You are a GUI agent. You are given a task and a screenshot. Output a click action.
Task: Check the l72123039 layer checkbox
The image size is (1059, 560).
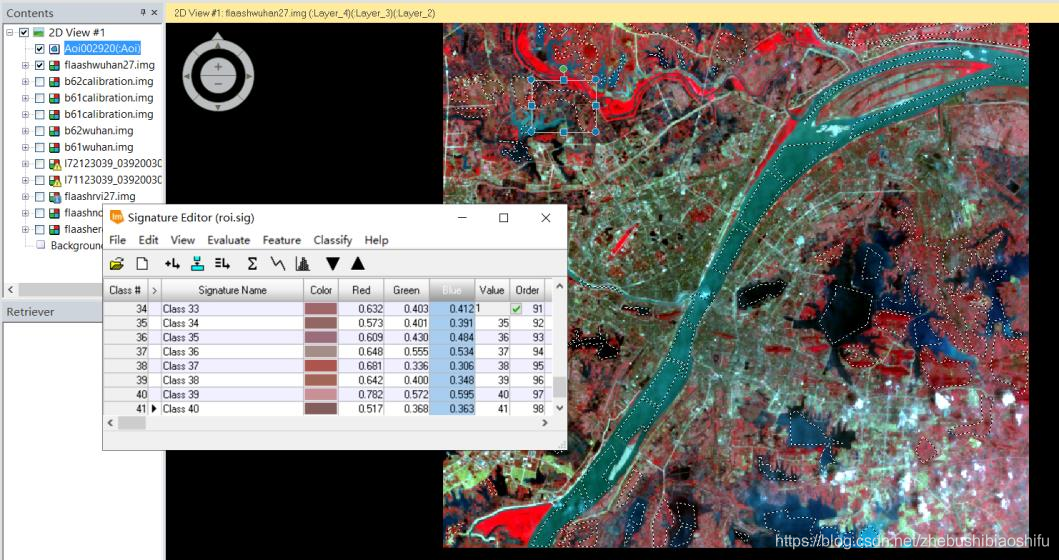pos(39,163)
